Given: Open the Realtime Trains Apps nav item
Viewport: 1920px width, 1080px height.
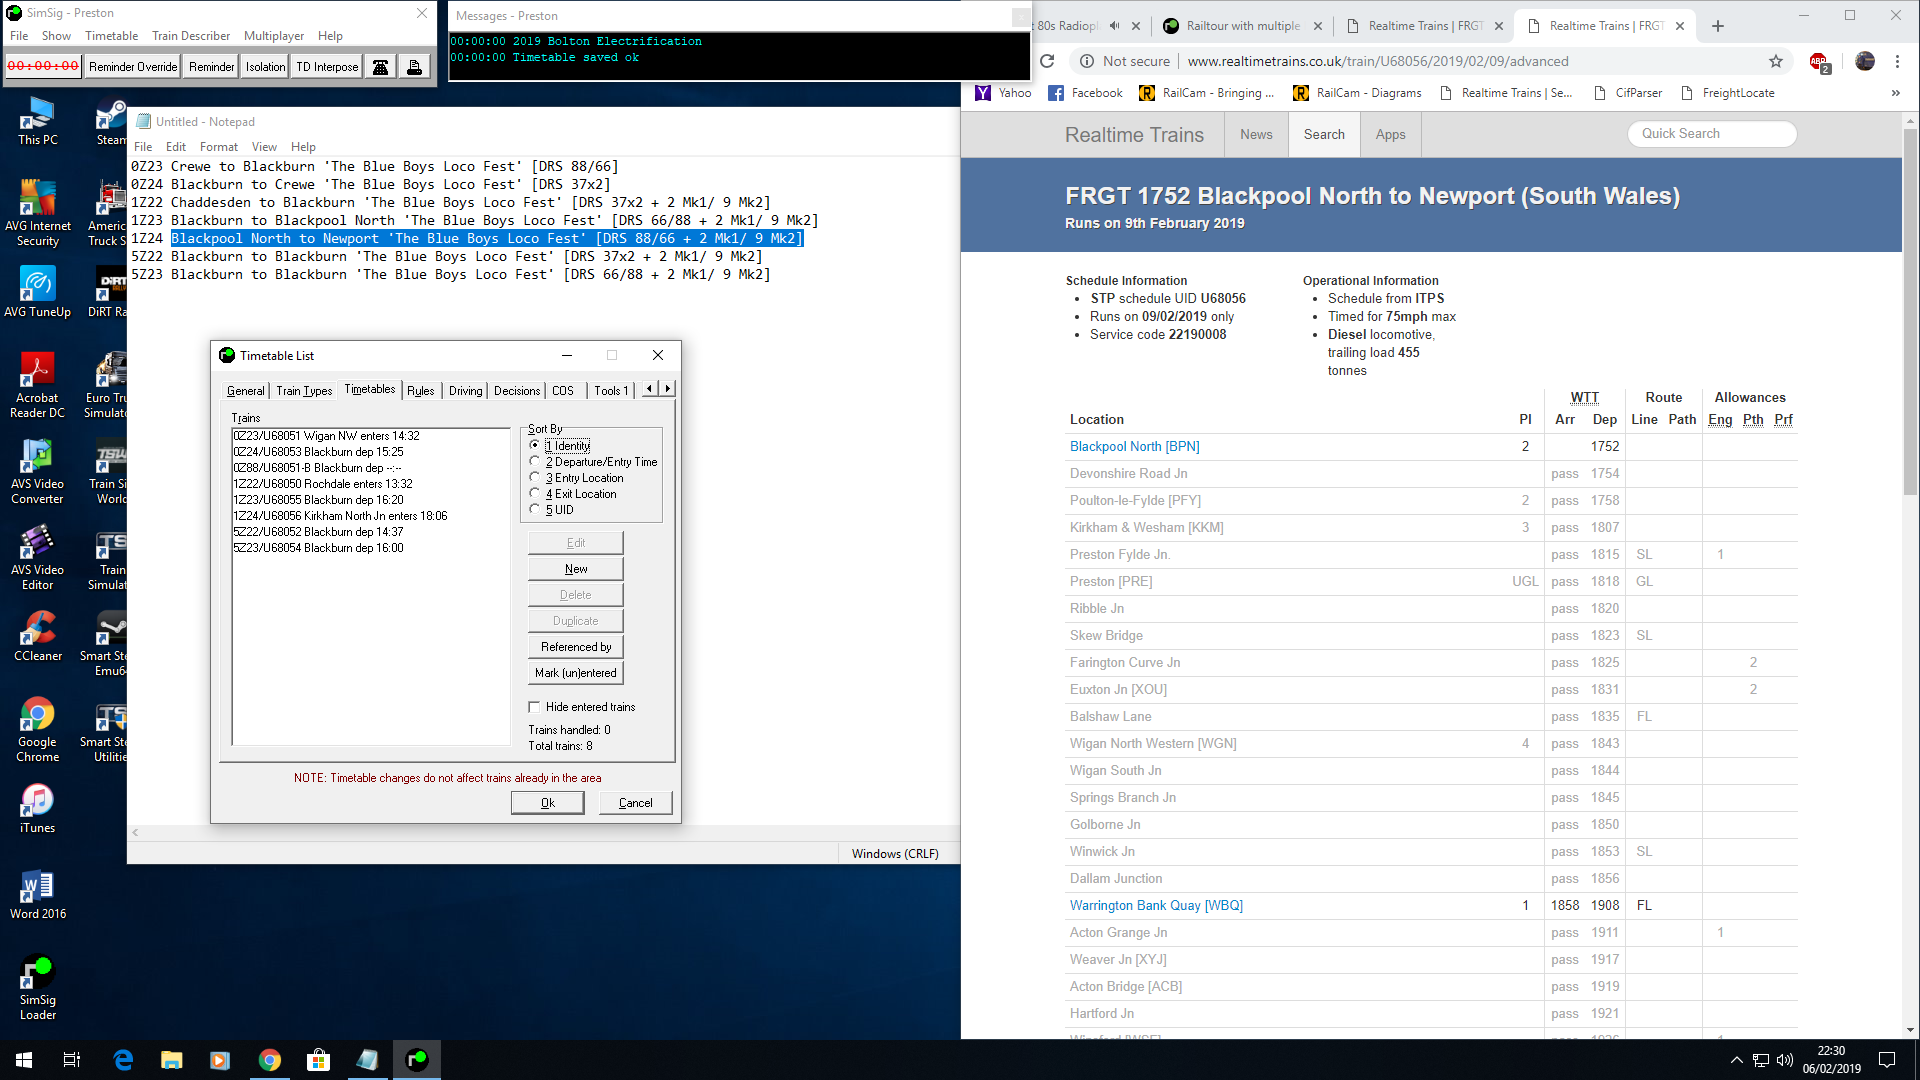Looking at the screenshot, I should click(1390, 135).
